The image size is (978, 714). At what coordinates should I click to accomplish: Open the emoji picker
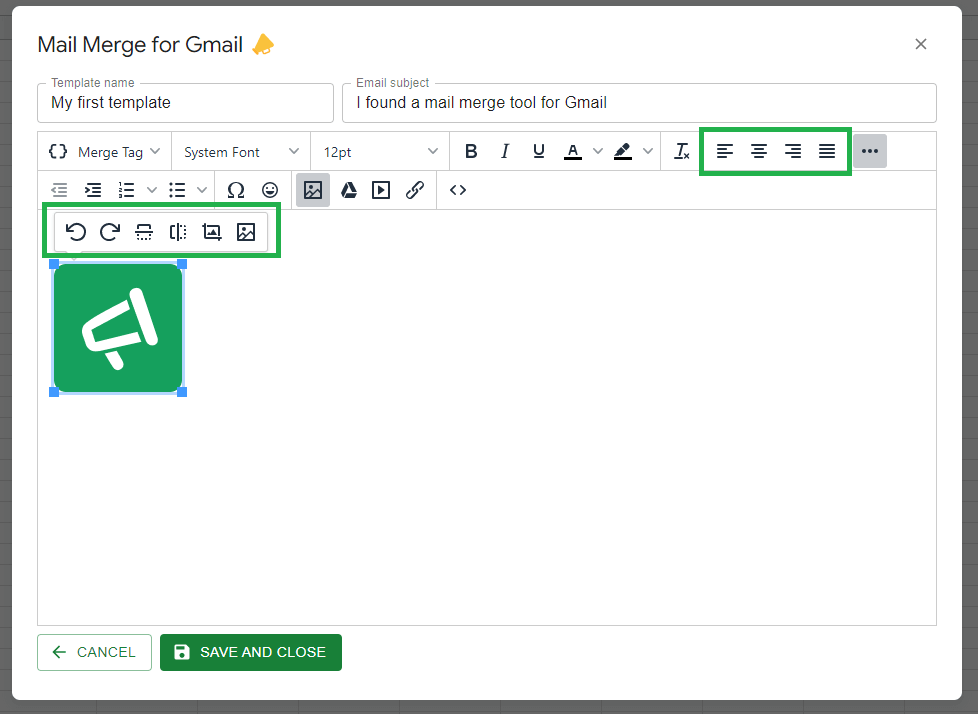270,190
